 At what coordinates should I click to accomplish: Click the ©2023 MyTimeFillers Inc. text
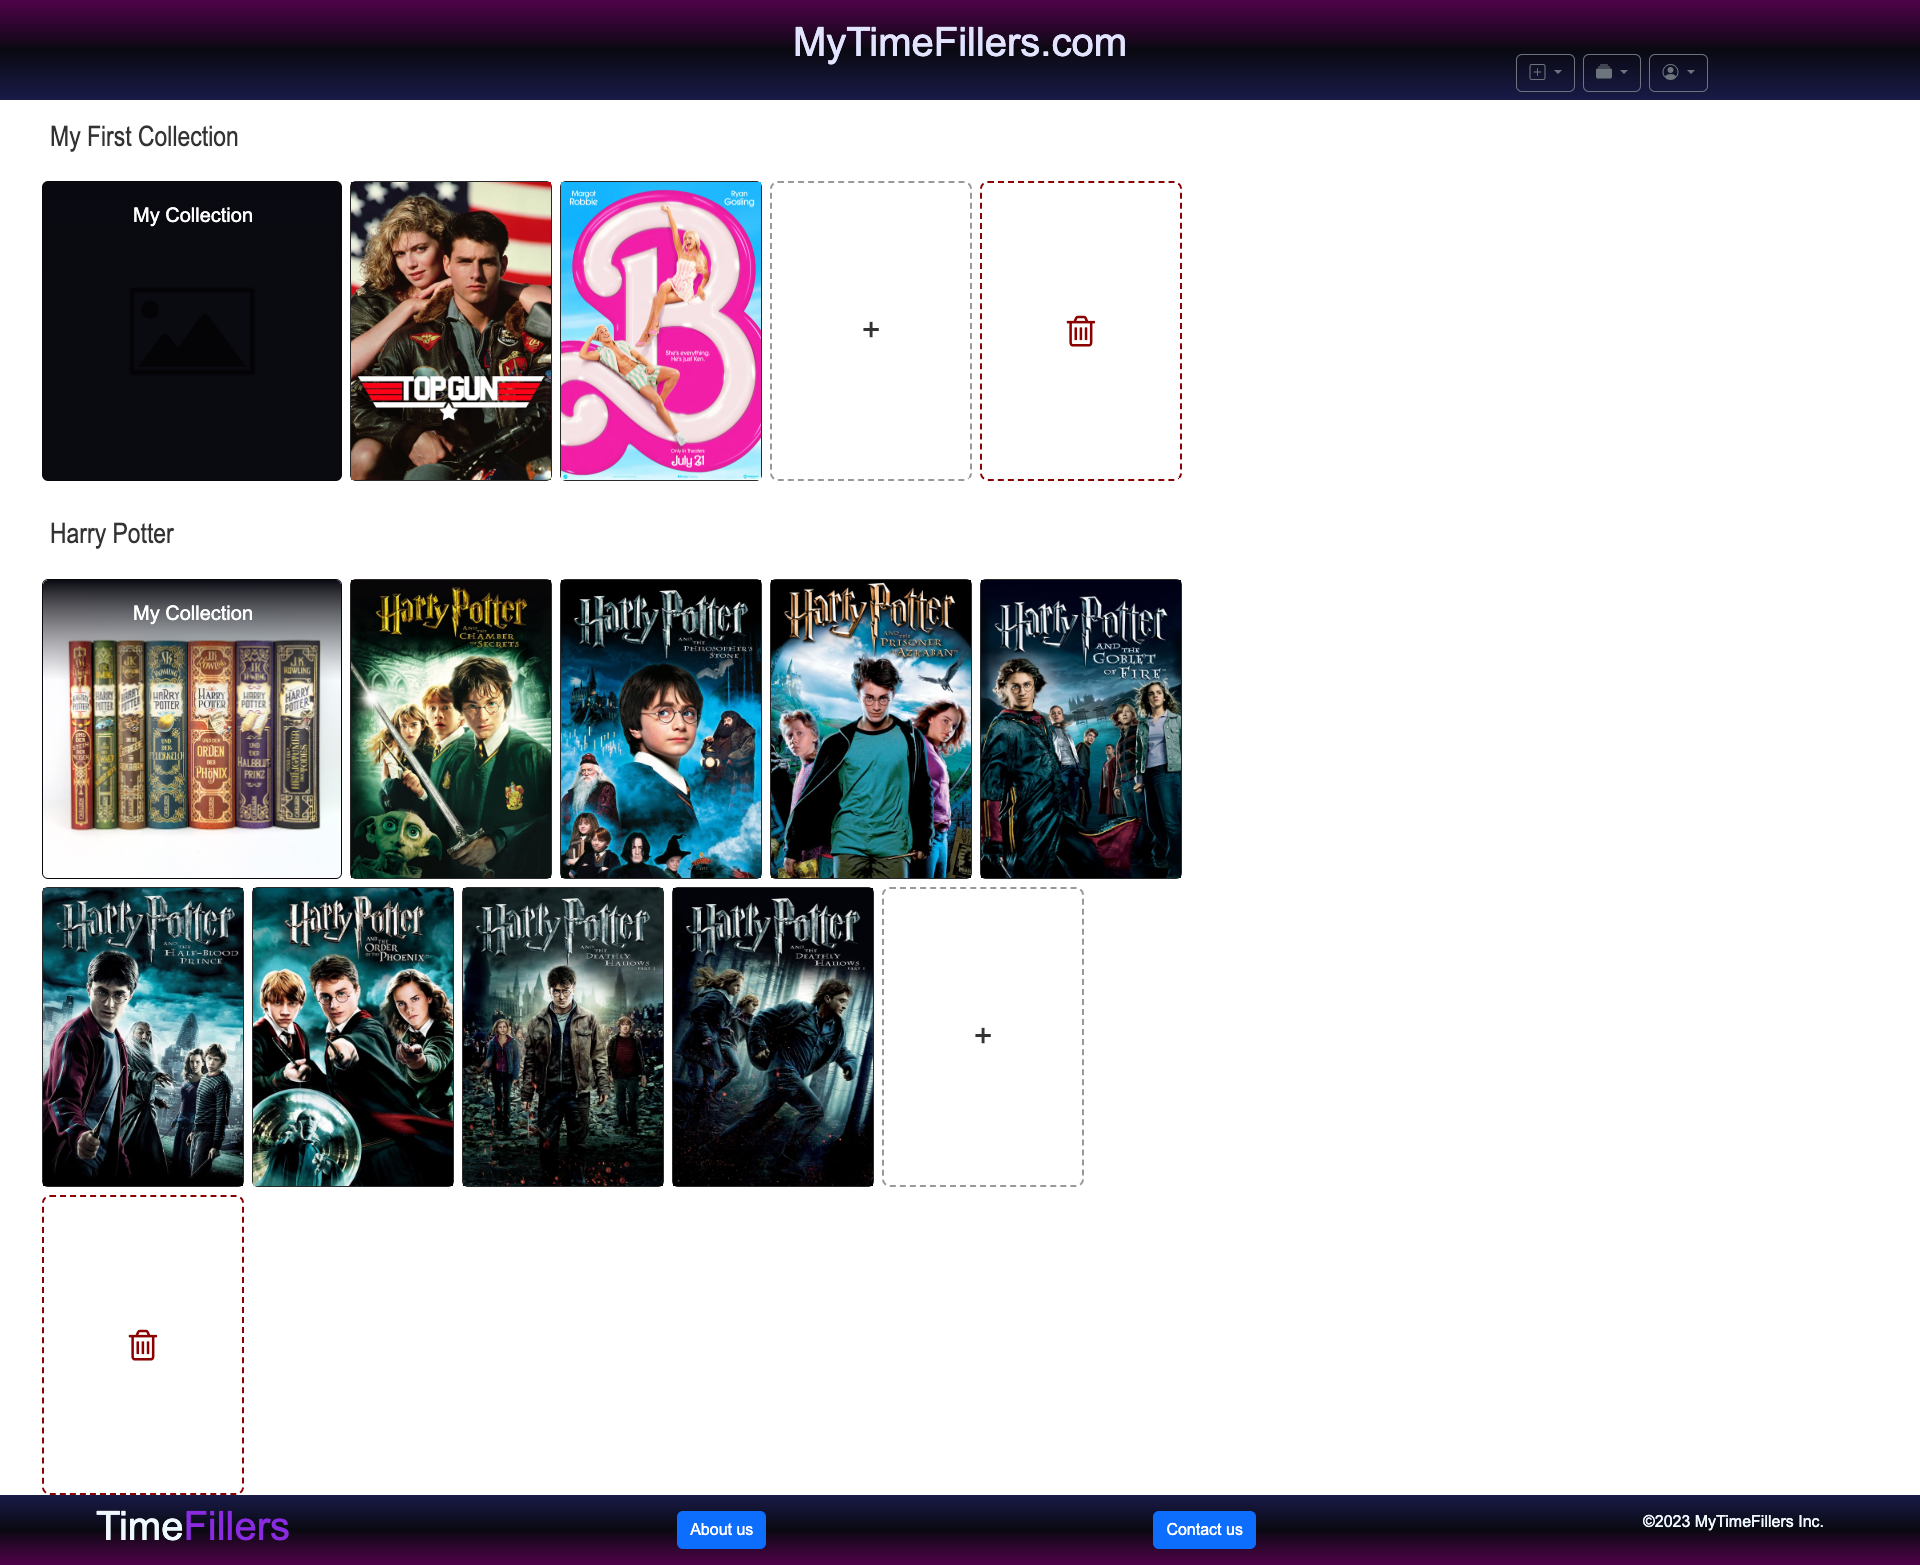pyautogui.click(x=1733, y=1521)
